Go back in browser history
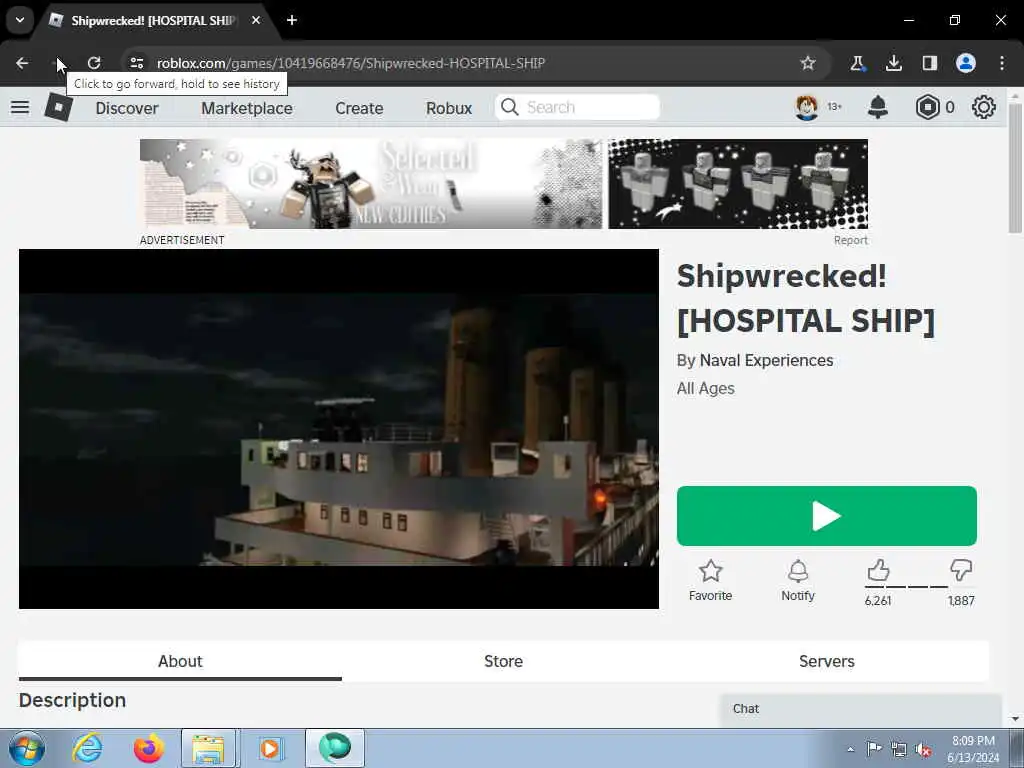Image resolution: width=1024 pixels, height=768 pixels. point(22,63)
